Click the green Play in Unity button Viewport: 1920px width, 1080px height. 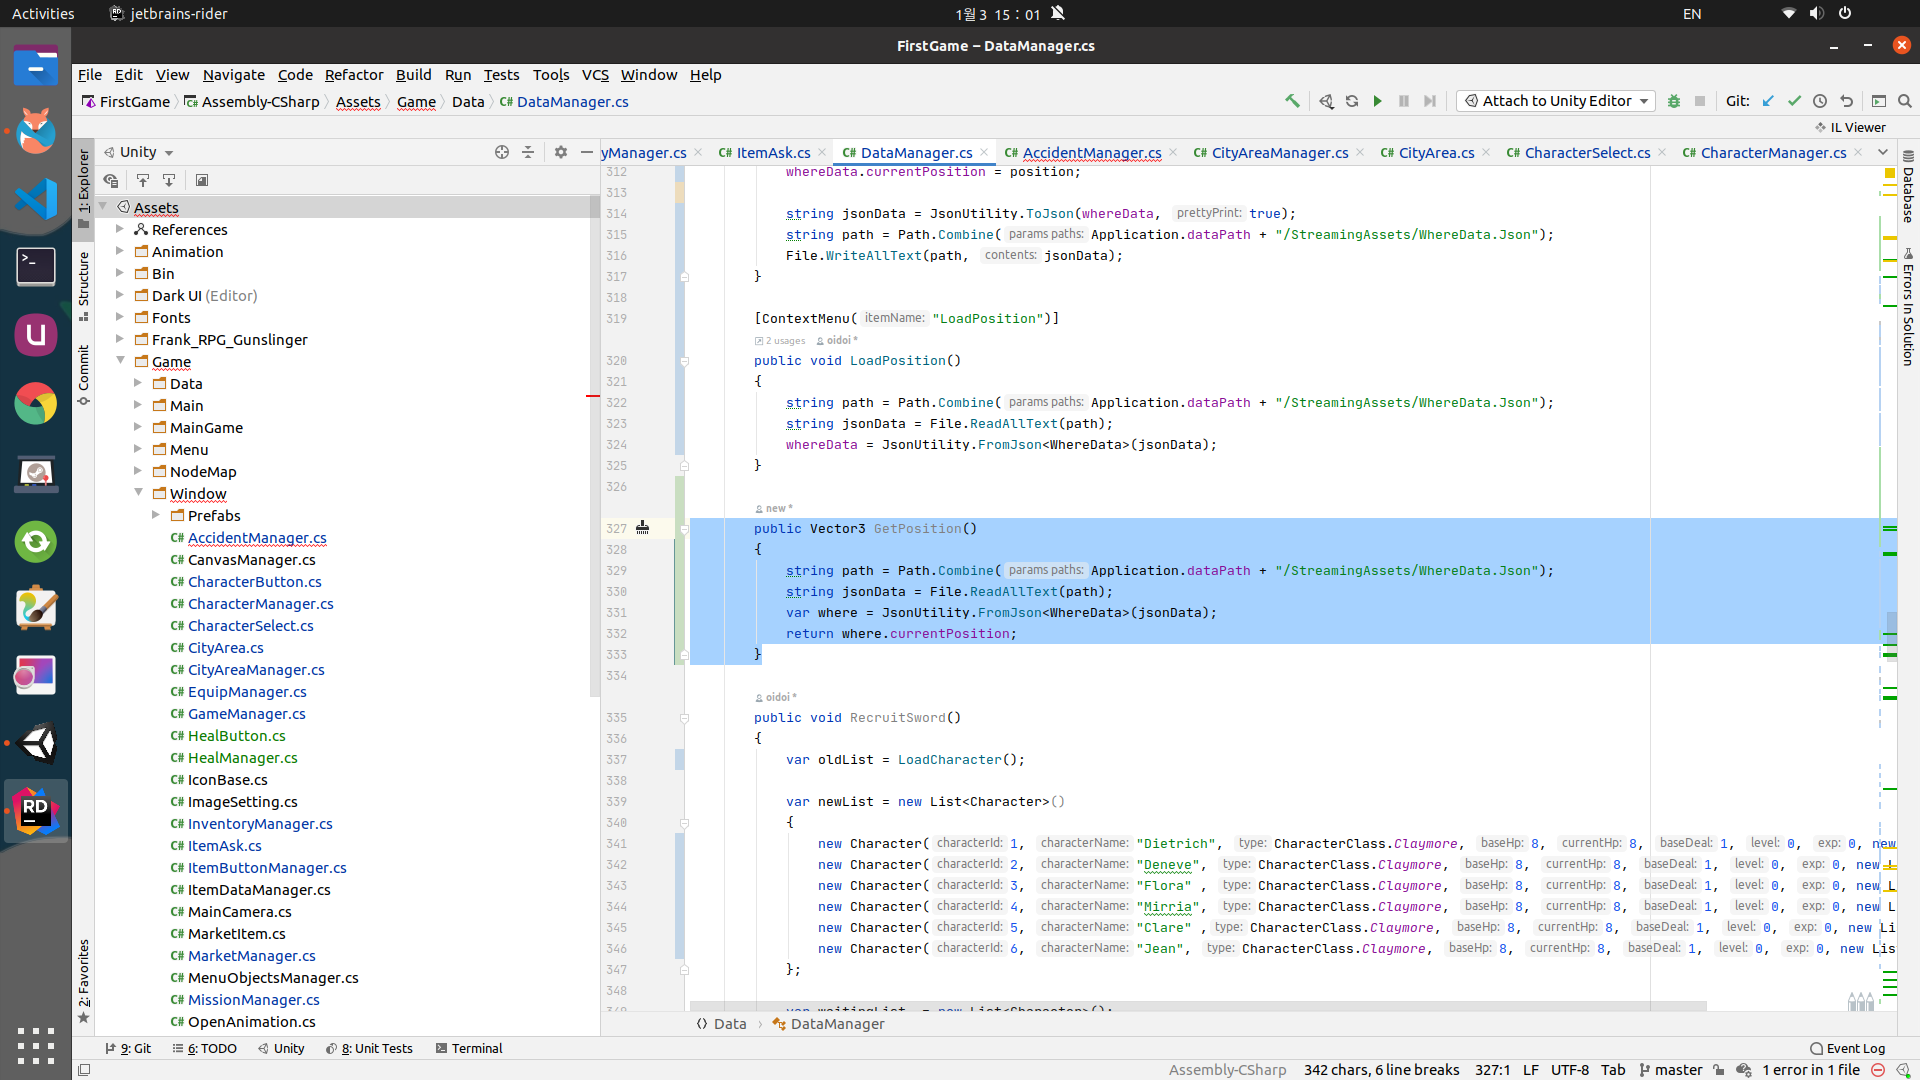(1378, 101)
